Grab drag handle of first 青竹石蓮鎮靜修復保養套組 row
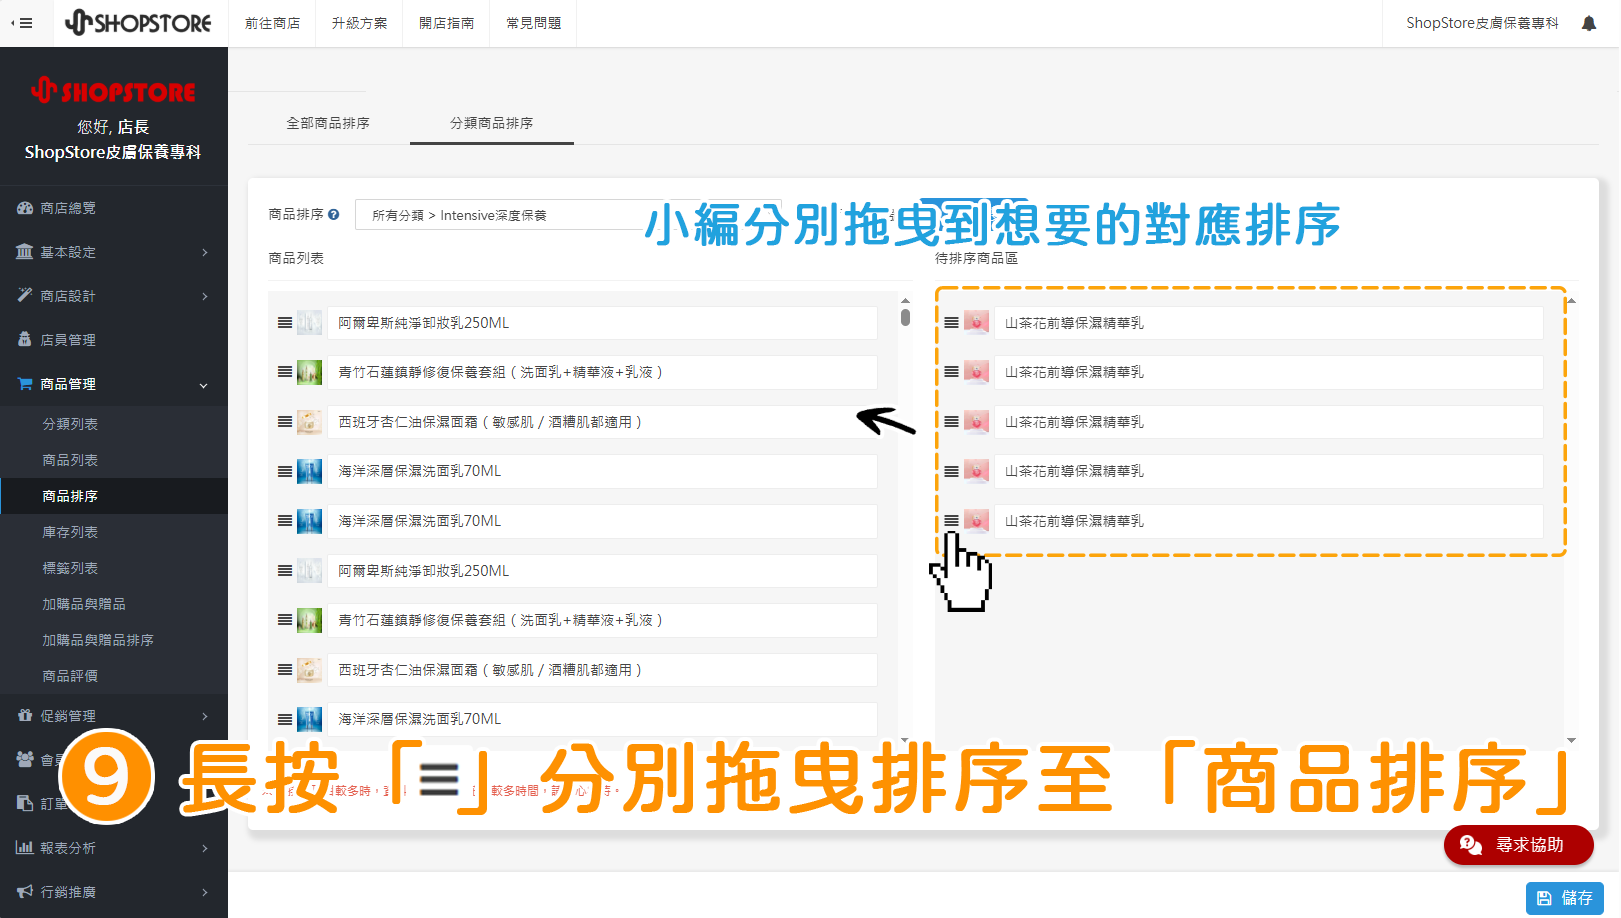The image size is (1621, 918). 285,372
